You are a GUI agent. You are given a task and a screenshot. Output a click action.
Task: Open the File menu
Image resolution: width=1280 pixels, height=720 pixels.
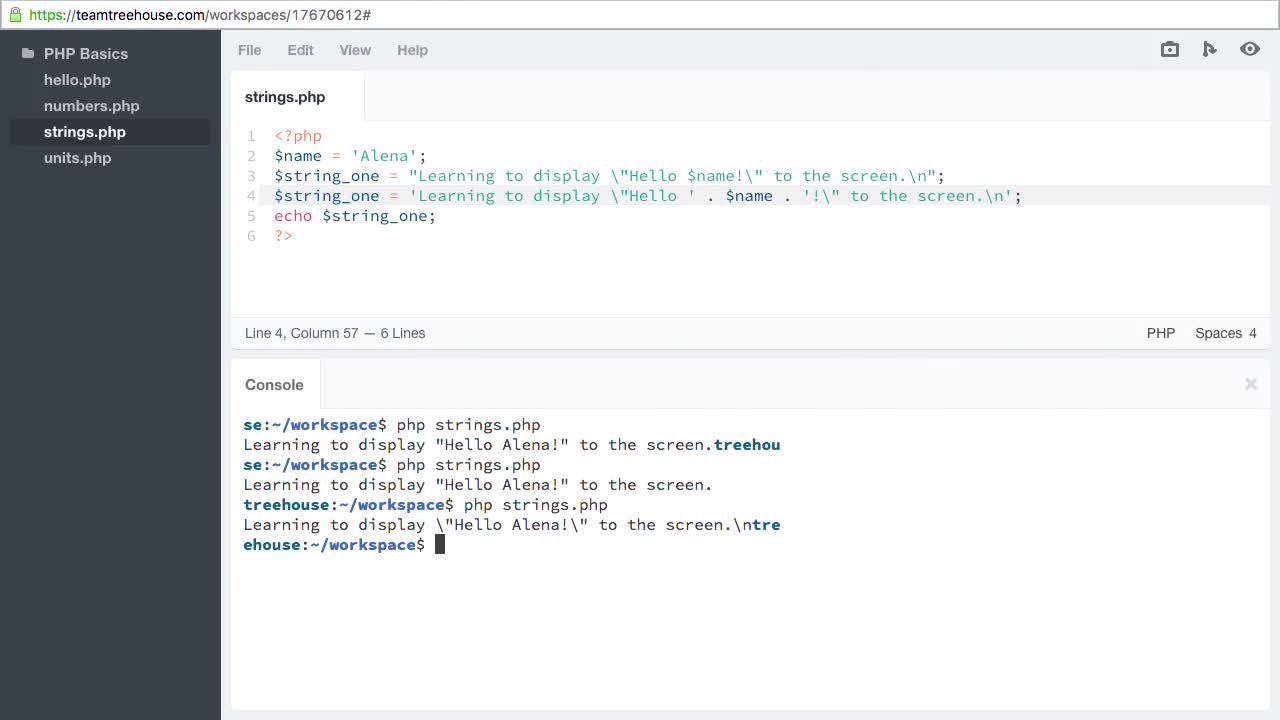pyautogui.click(x=249, y=50)
